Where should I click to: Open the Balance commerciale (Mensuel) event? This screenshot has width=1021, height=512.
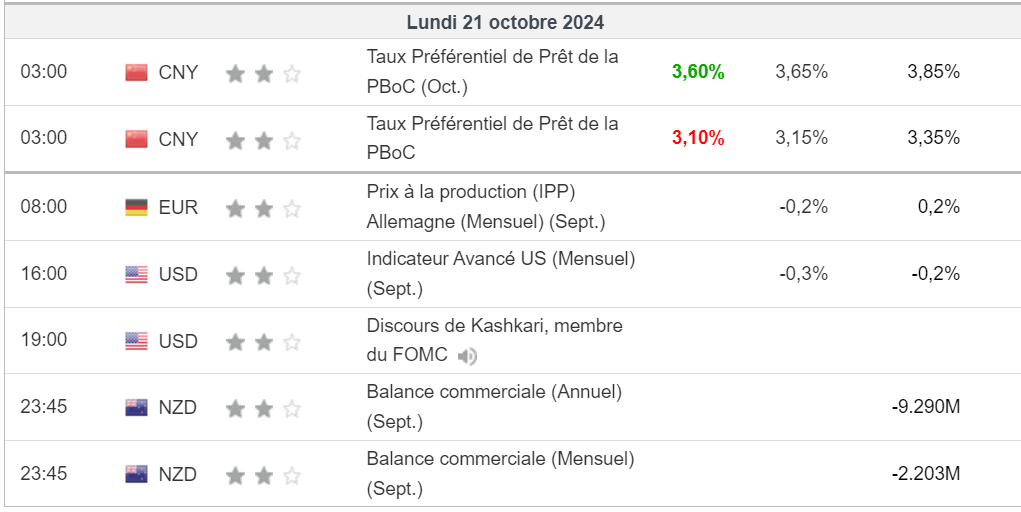pos(500,473)
